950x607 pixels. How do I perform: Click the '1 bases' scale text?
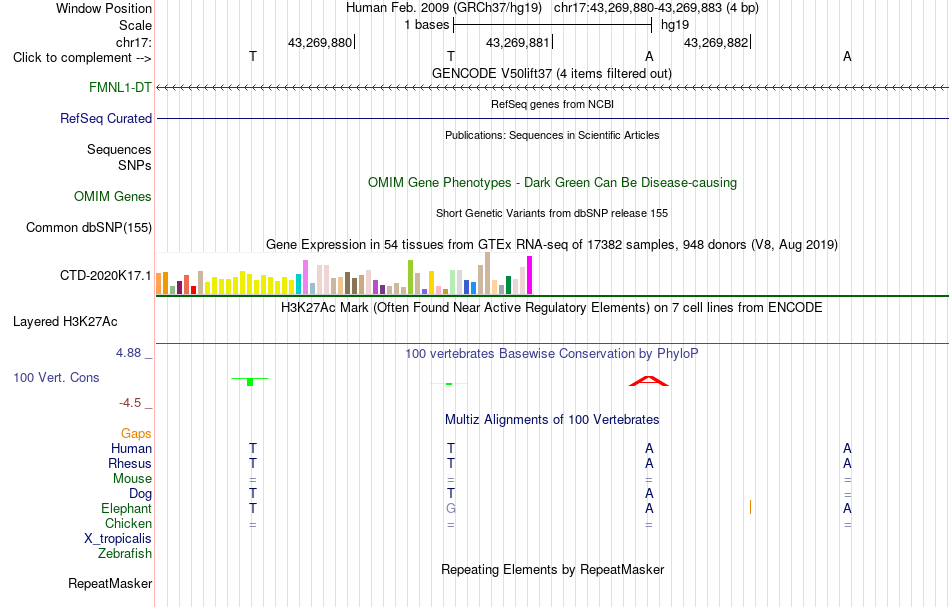point(427,25)
